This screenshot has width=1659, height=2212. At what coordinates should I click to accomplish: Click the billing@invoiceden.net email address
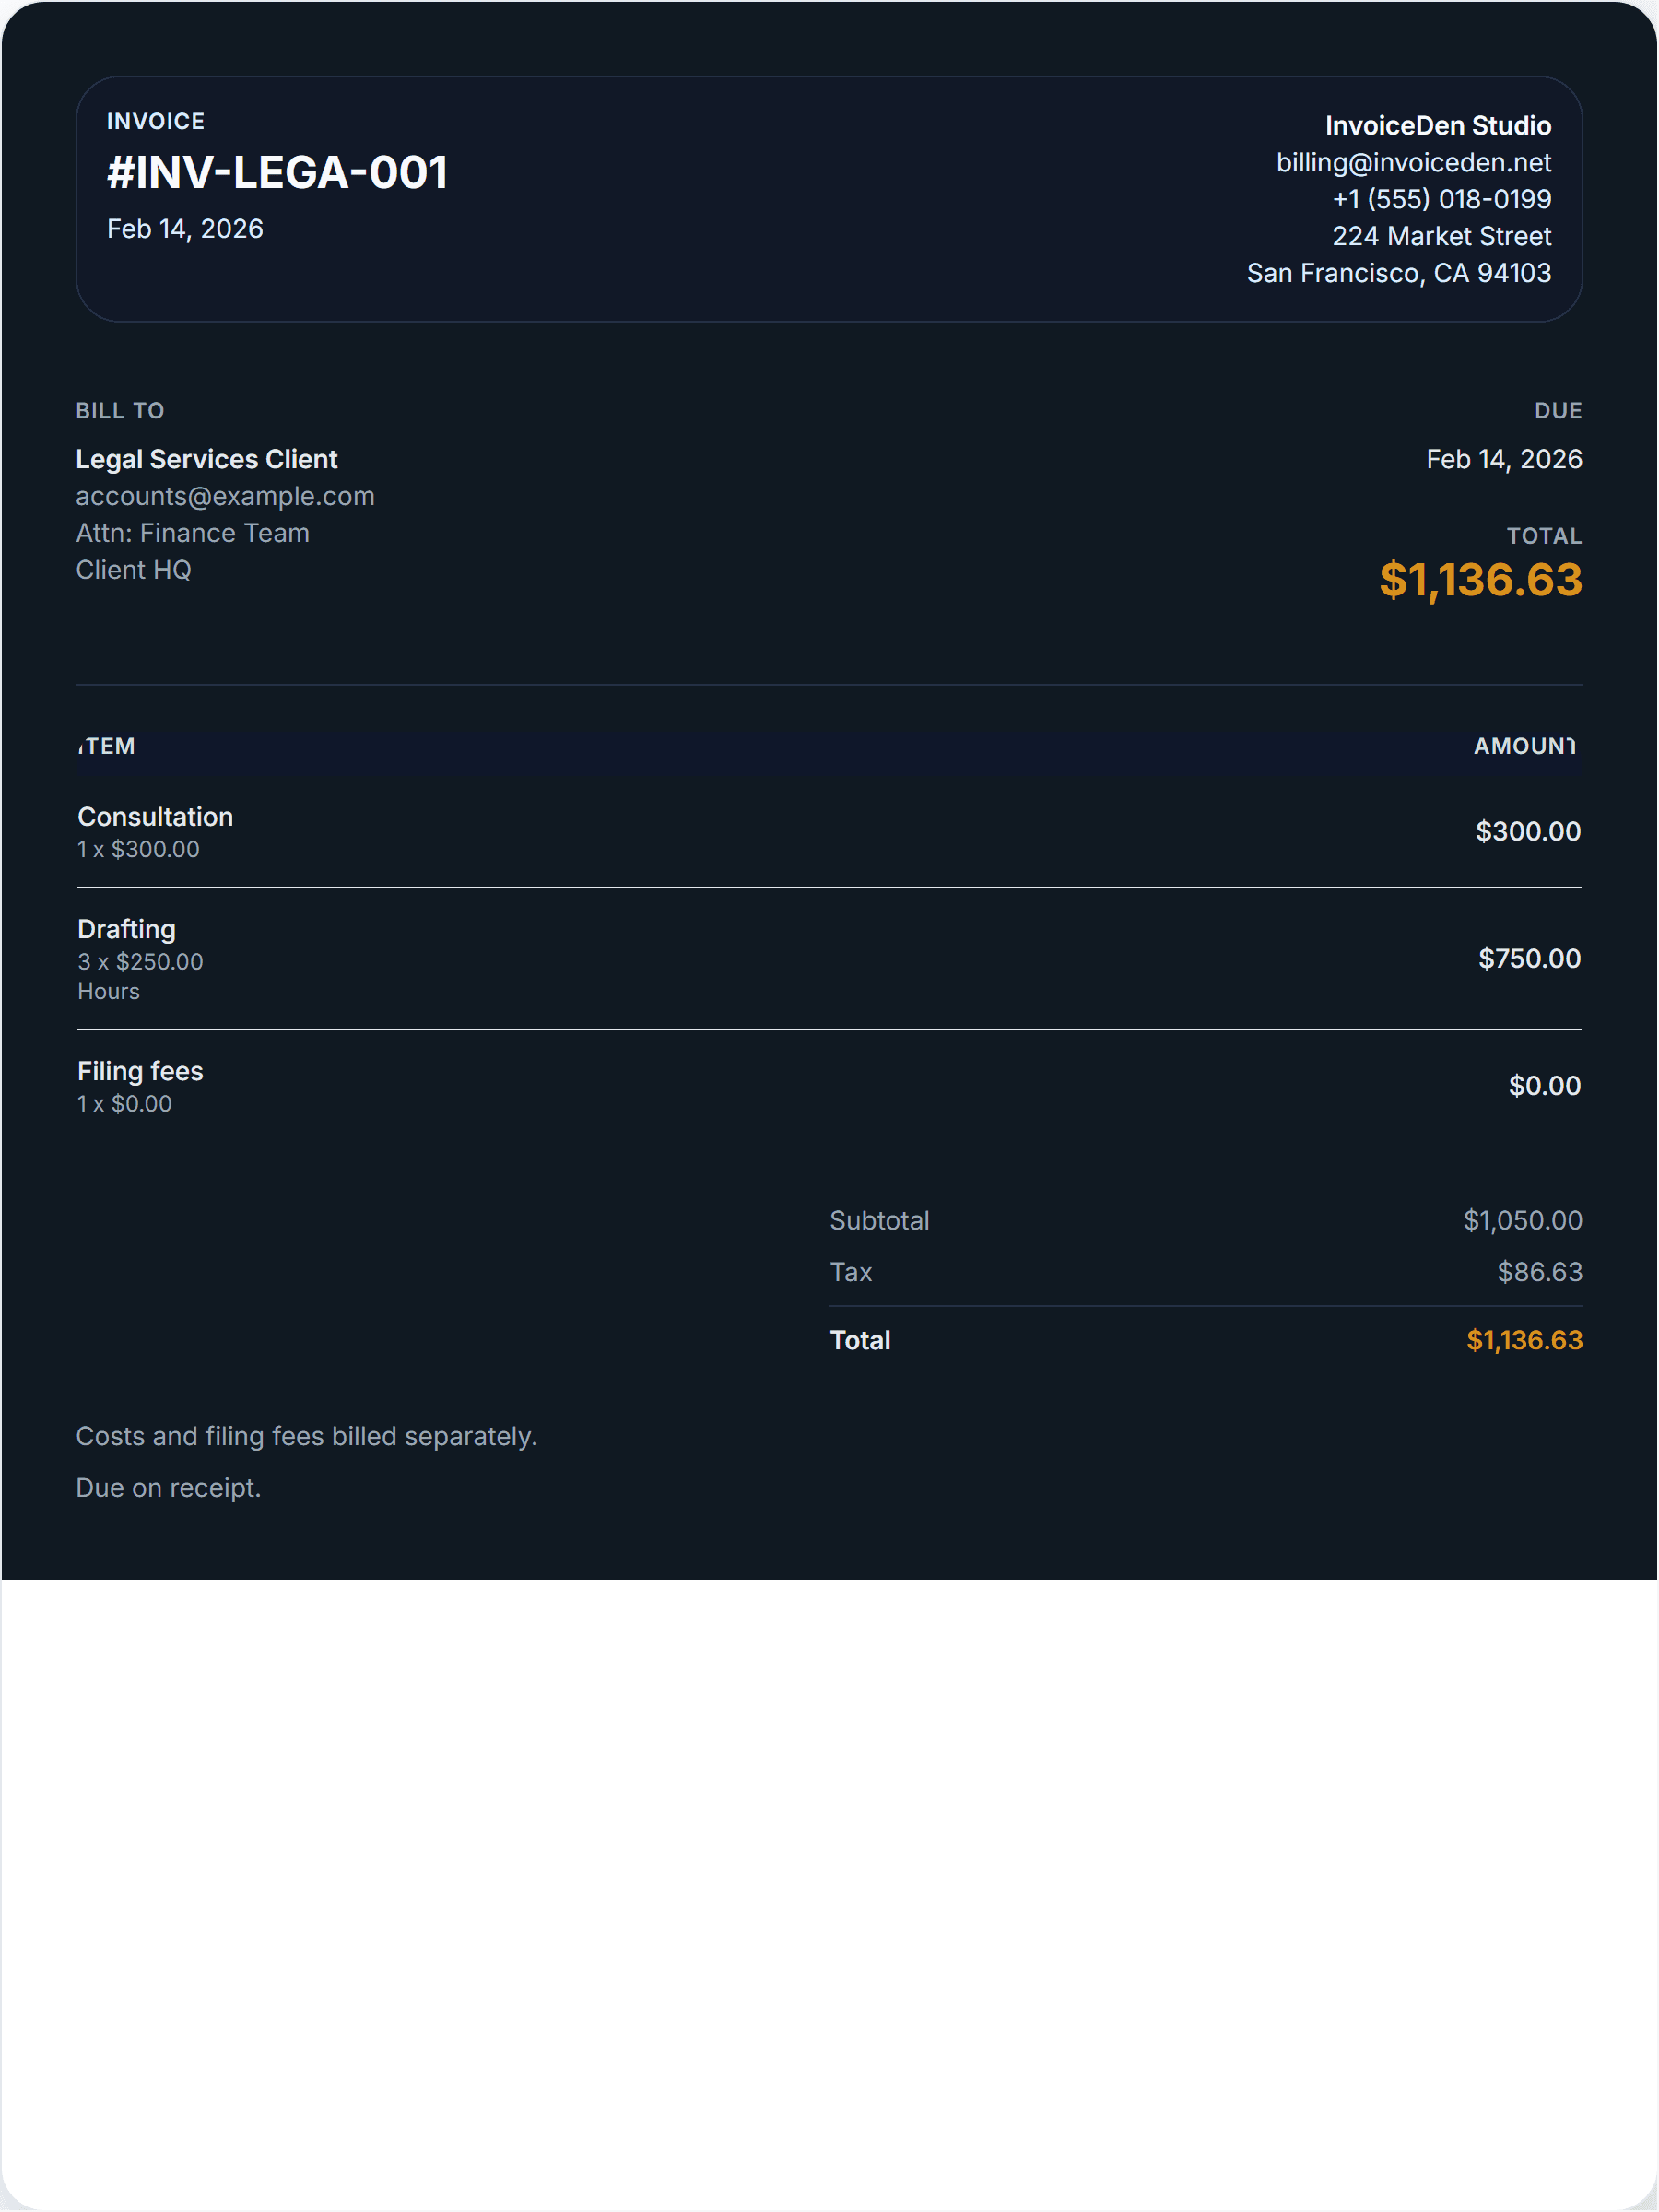coord(1413,162)
